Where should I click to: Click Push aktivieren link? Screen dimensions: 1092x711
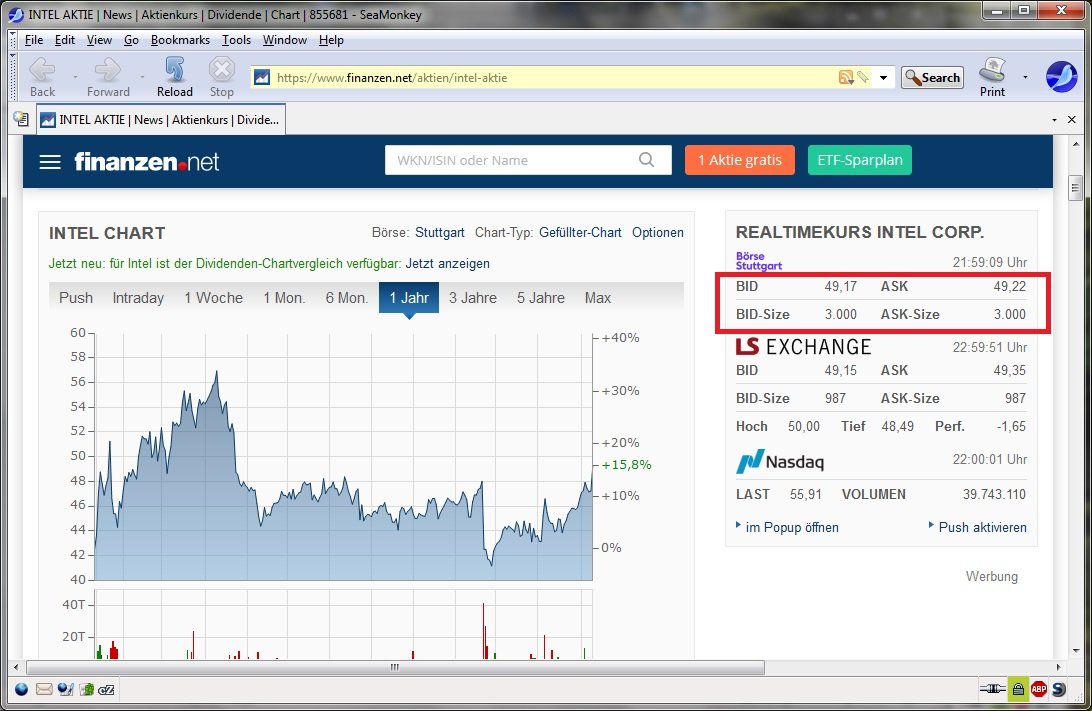983,527
